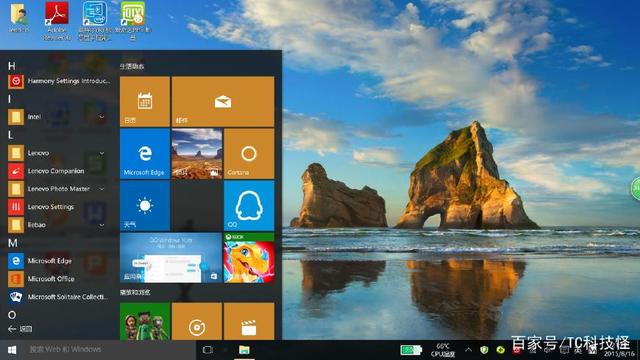Jump to letter M section header
The height and width of the screenshot is (360, 640).
point(13,243)
